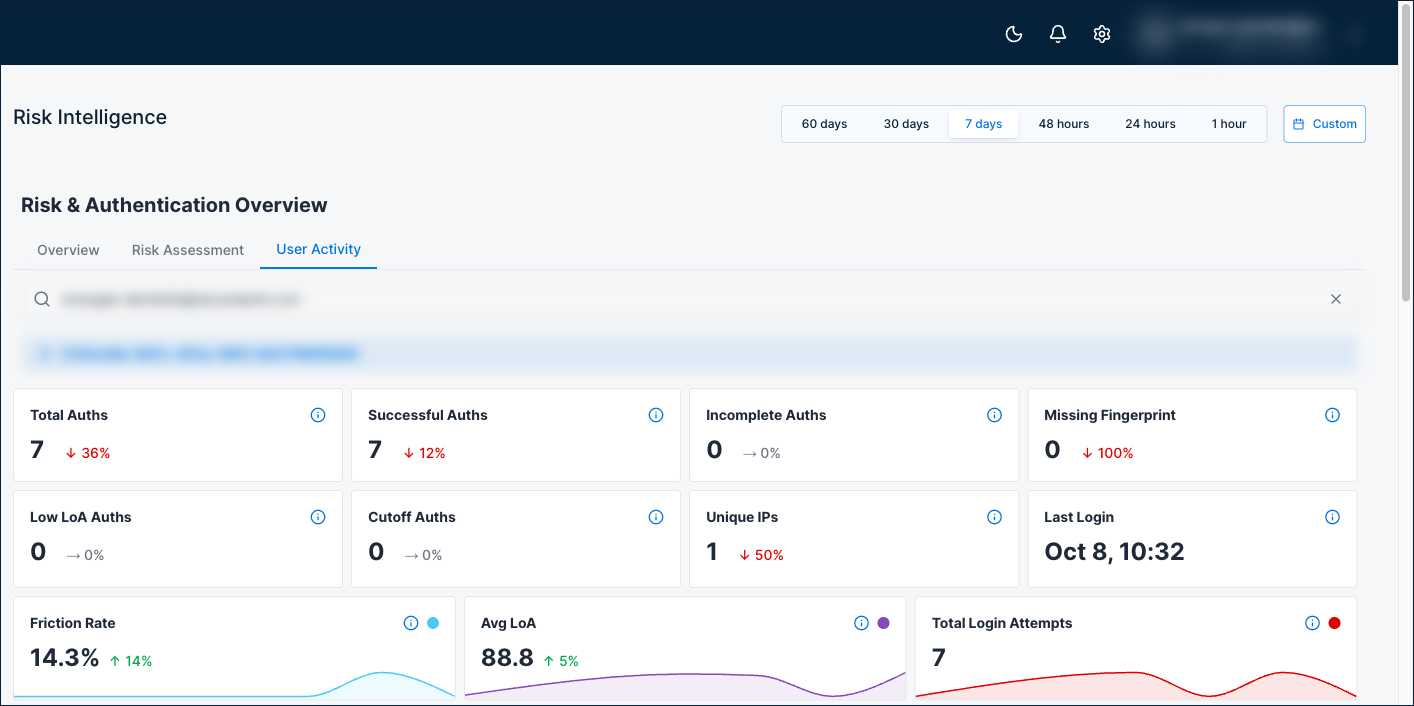Select the 30 days time range

pyautogui.click(x=906, y=124)
